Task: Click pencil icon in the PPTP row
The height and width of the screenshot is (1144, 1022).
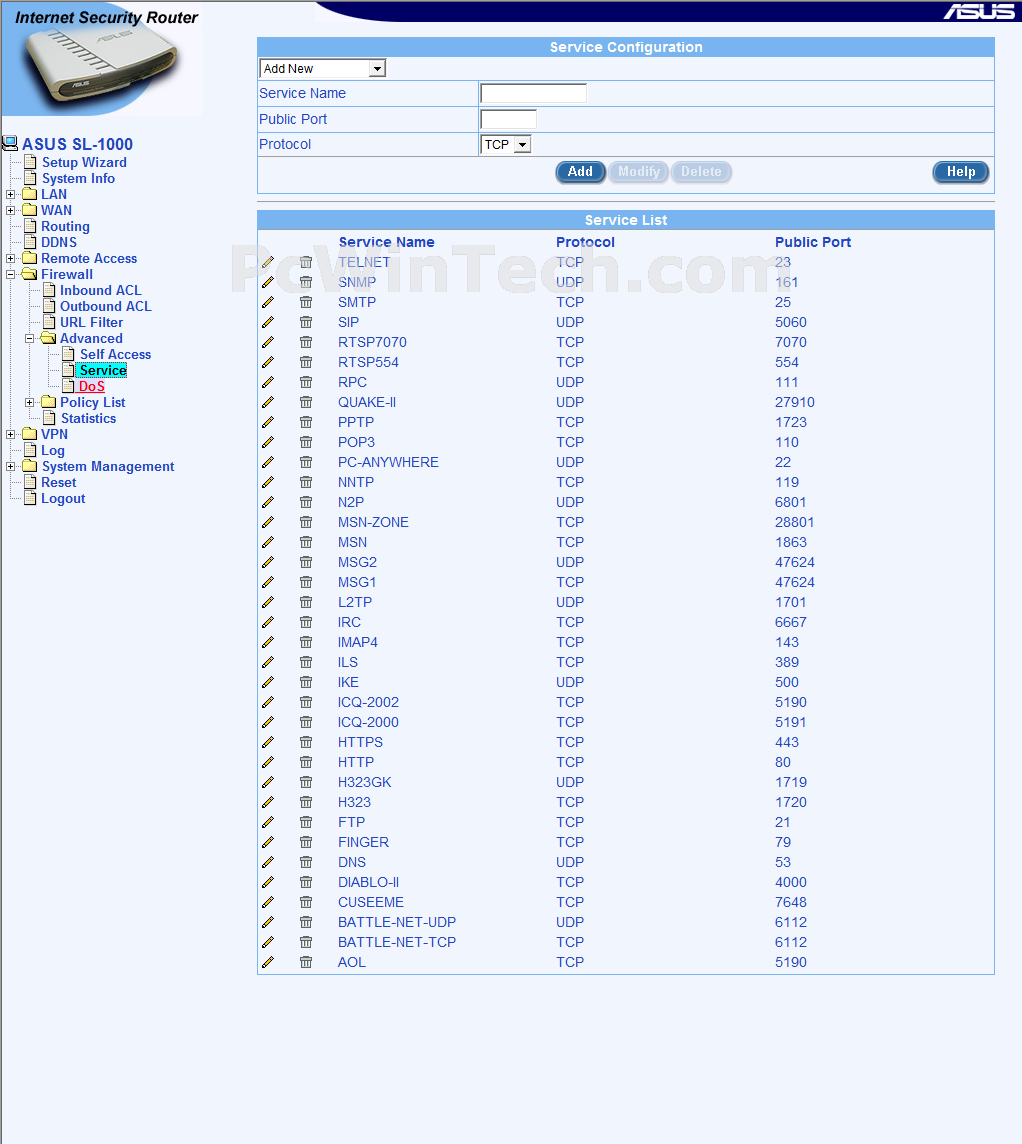Action: point(268,422)
